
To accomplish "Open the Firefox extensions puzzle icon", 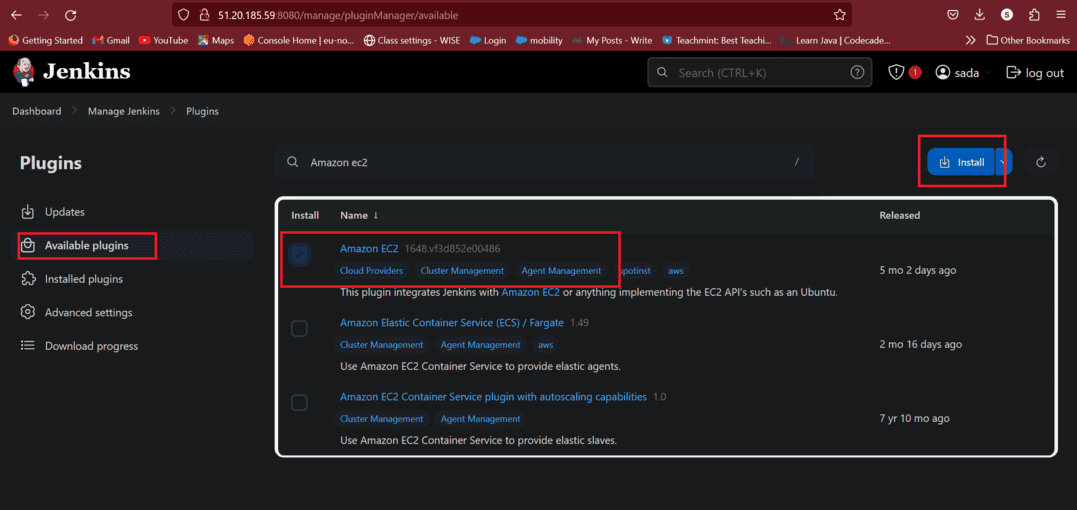I will (1034, 14).
